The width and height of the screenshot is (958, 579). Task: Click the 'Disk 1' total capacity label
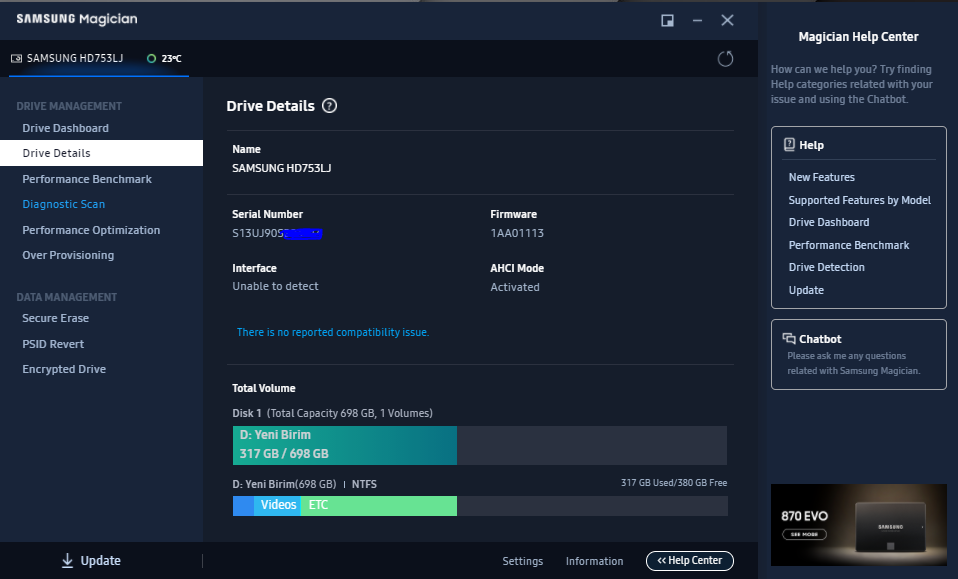point(332,413)
